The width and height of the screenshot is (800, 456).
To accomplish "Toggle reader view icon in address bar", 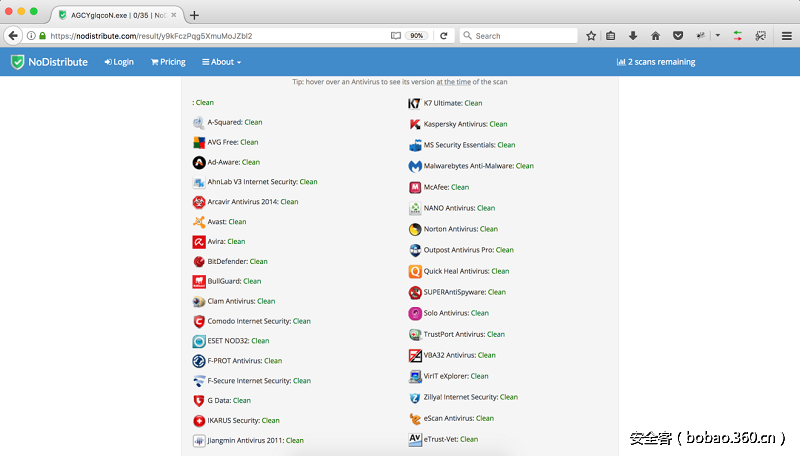I will [396, 35].
